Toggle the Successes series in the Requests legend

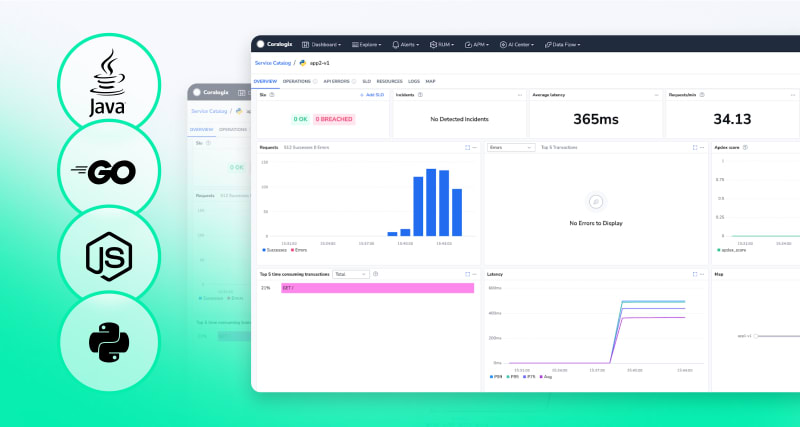pyautogui.click(x=273, y=250)
